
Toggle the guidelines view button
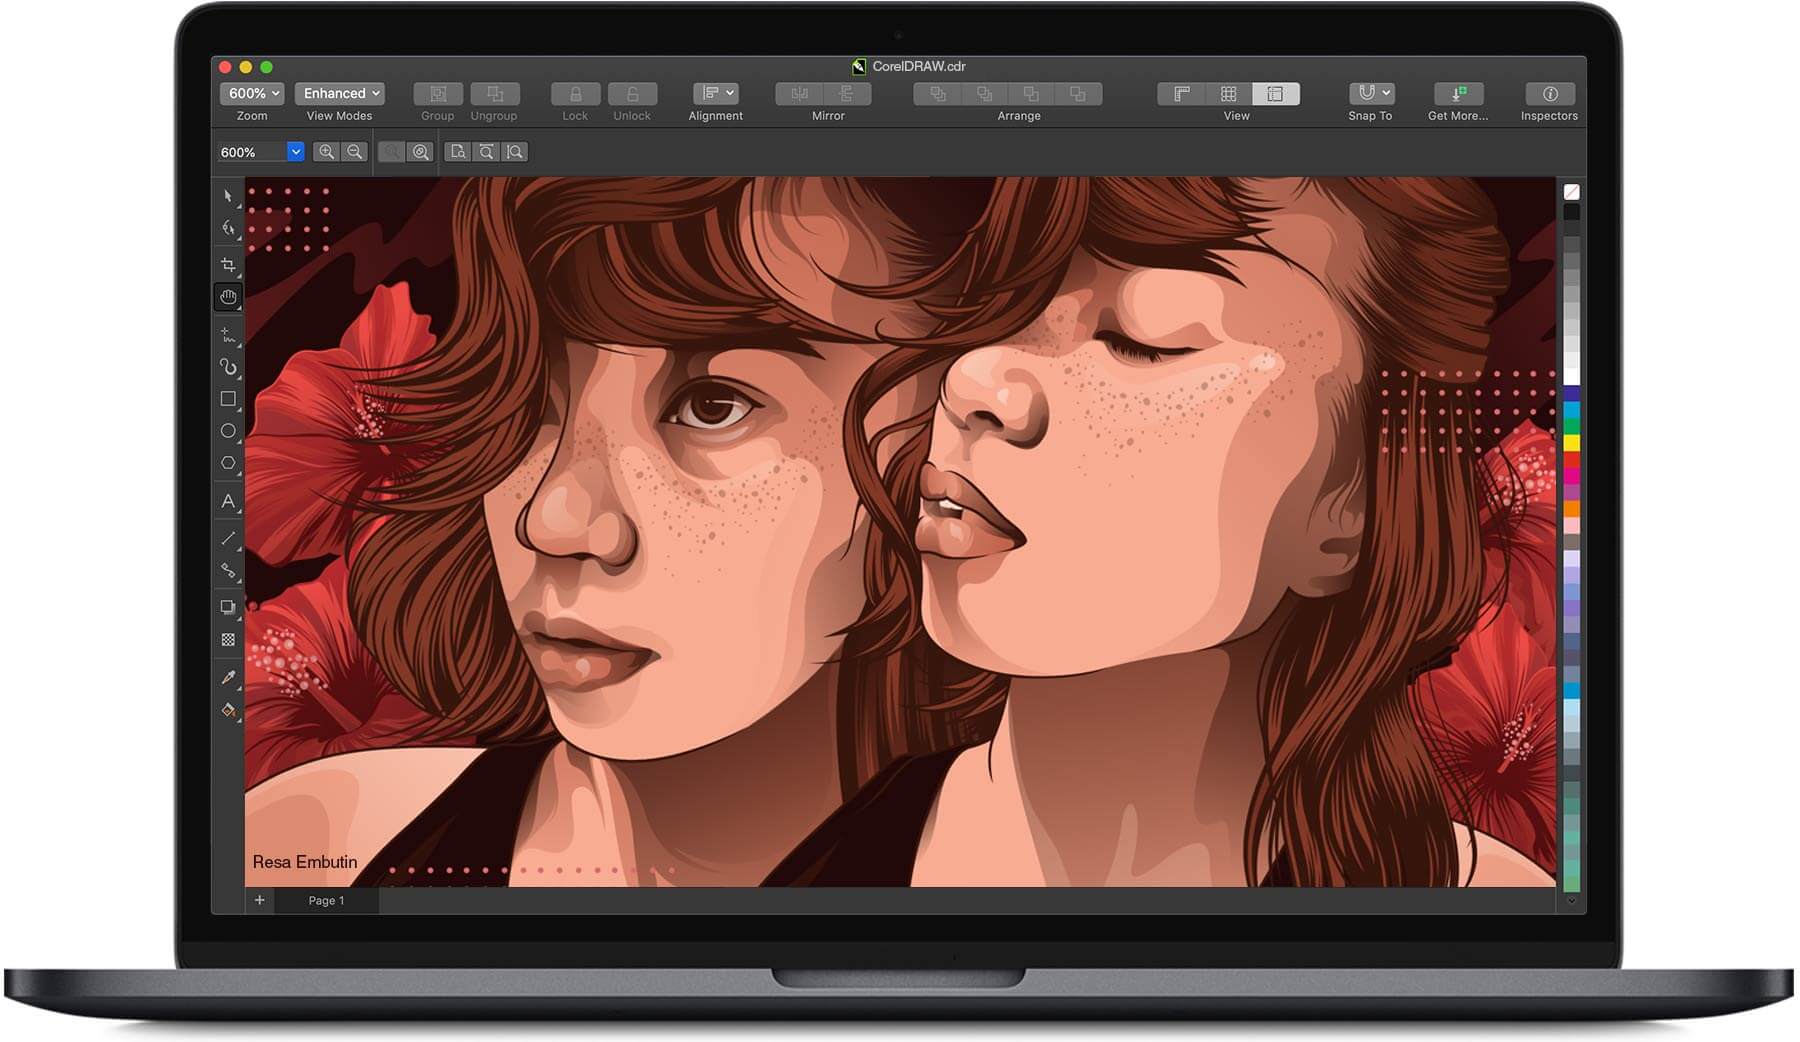1276,94
